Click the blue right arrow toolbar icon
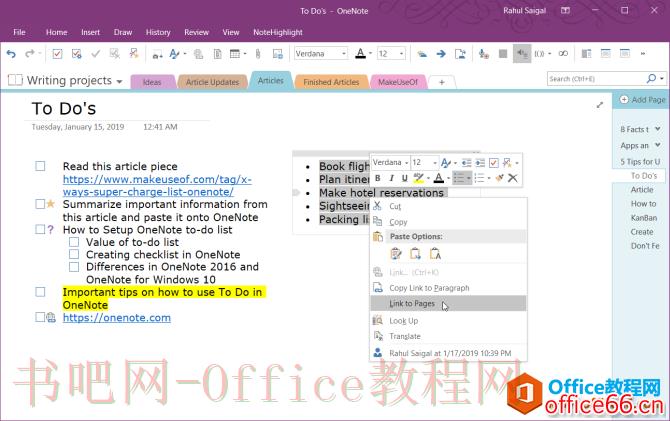 (x=441, y=54)
